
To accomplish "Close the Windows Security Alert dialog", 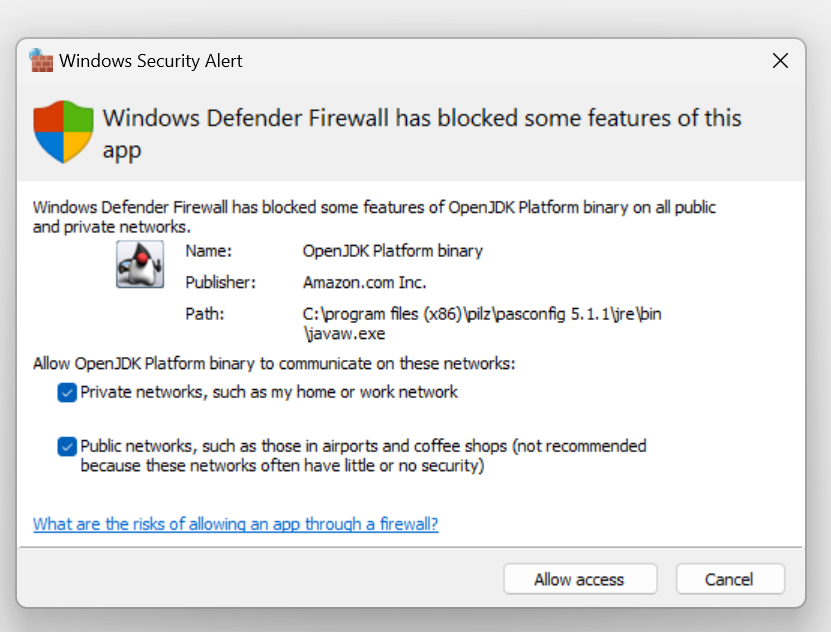I will click(780, 60).
